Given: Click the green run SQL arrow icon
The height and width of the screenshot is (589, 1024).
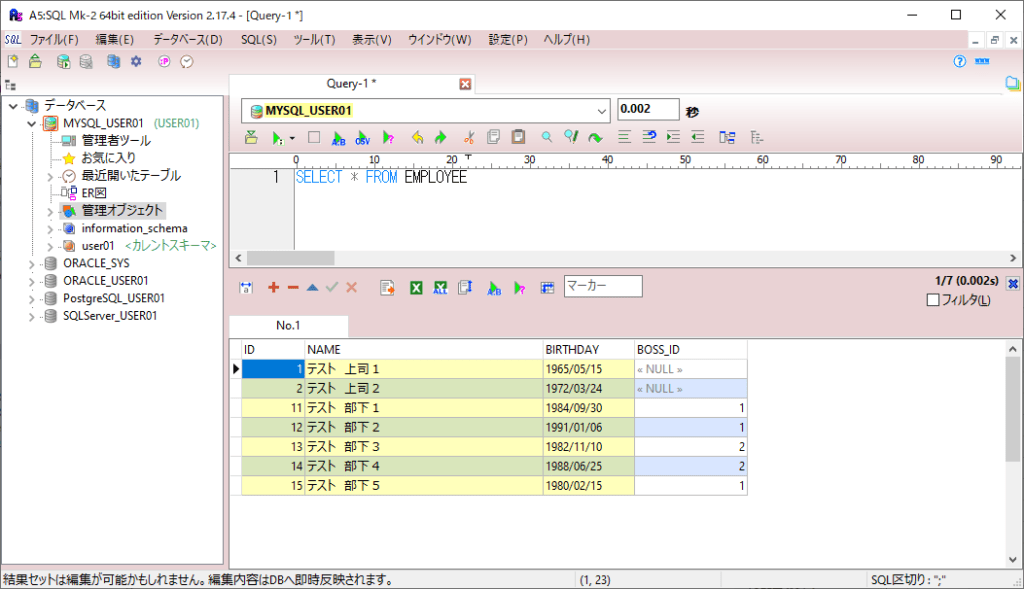Looking at the screenshot, I should click(x=277, y=138).
